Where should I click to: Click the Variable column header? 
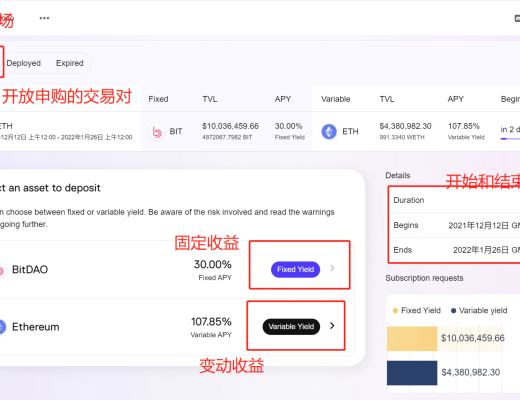coord(336,99)
